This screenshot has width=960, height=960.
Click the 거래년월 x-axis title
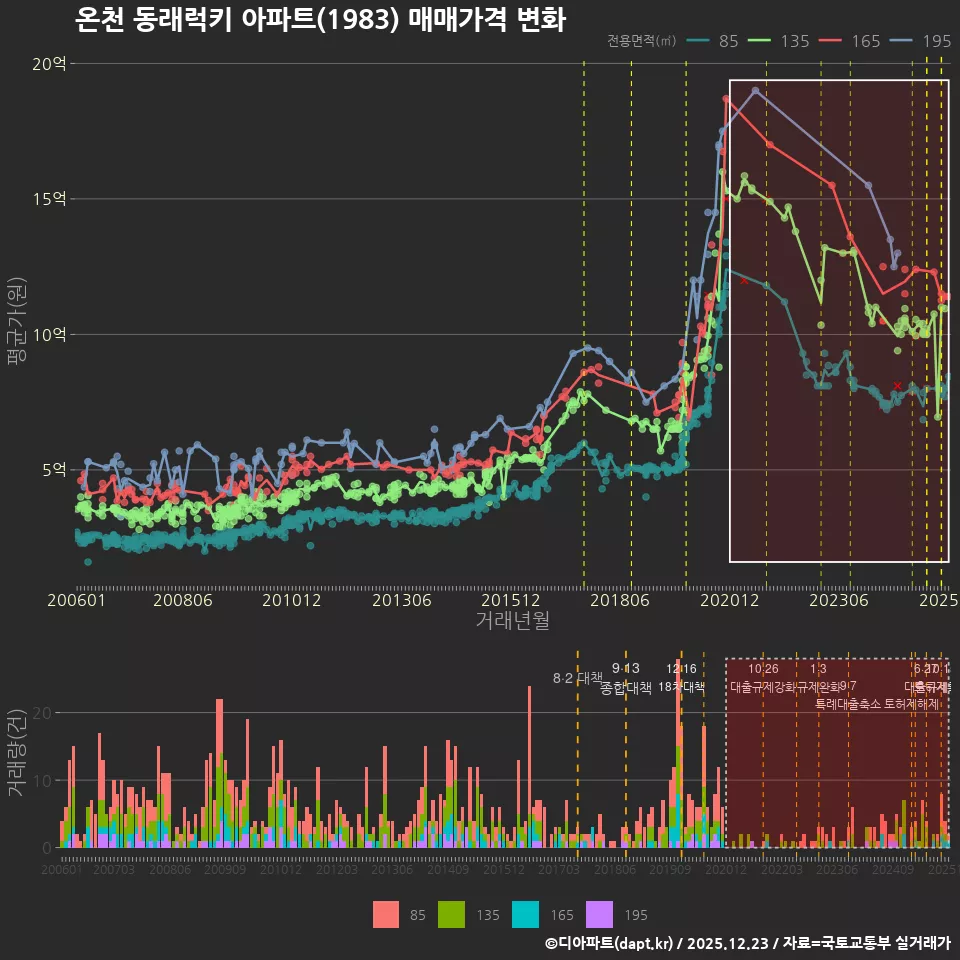pos(512,620)
